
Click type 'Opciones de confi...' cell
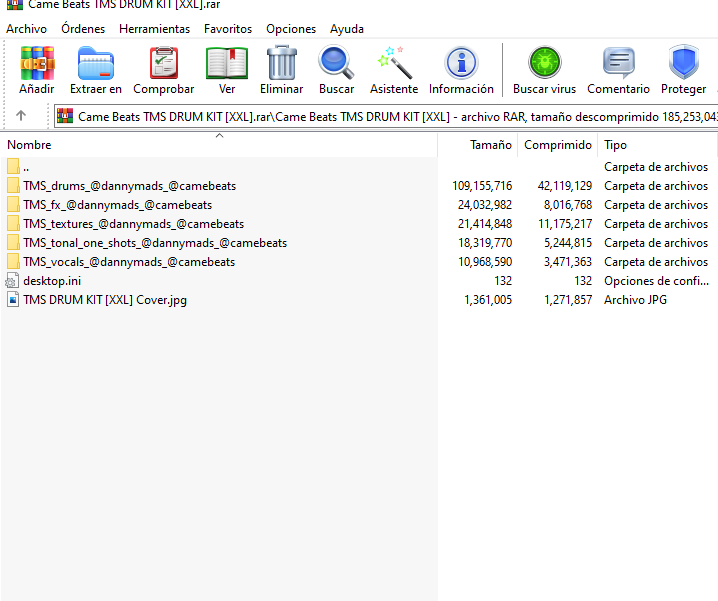point(656,280)
